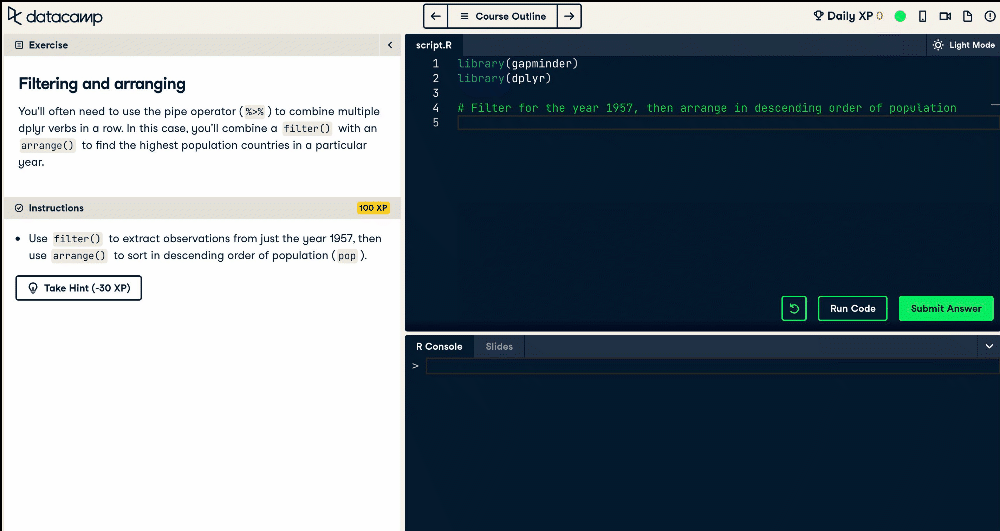The width and height of the screenshot is (1000, 531).
Task: Submit Answer for the exercise
Action: (946, 309)
